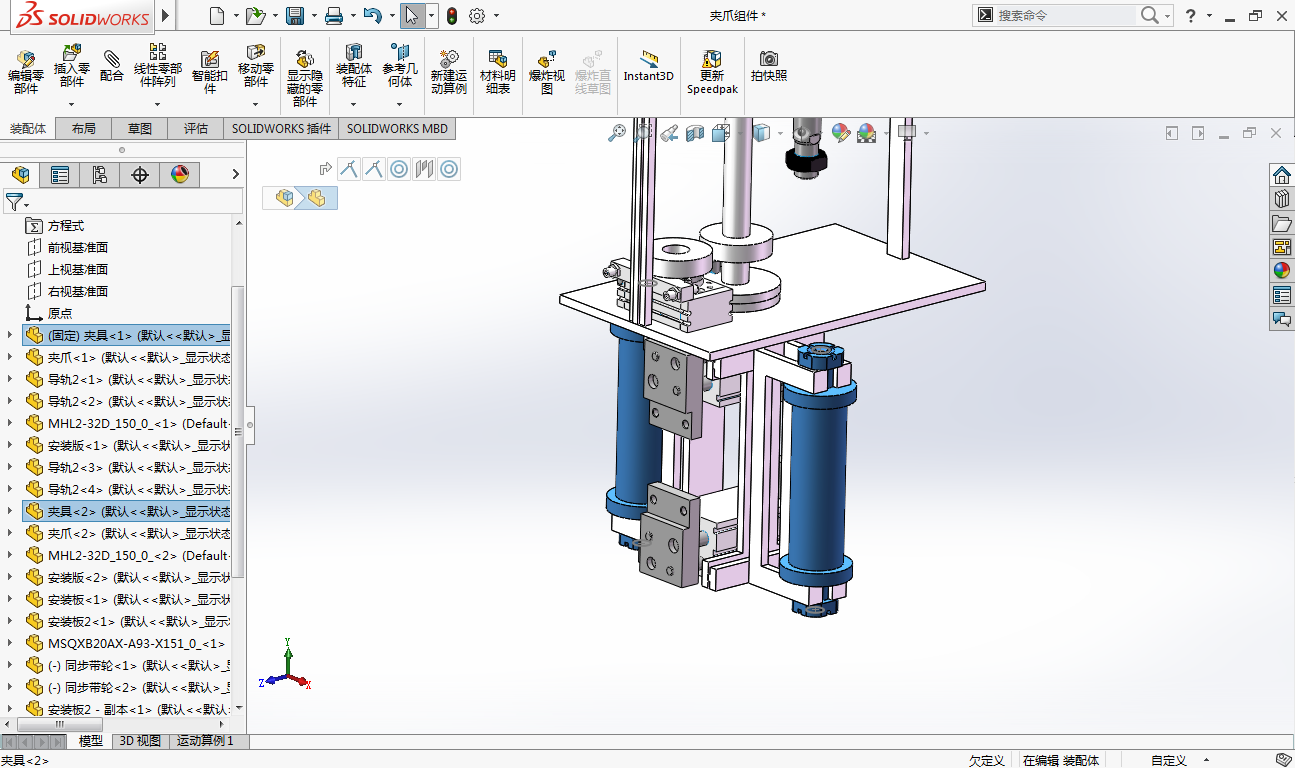The width and height of the screenshot is (1295, 768).
Task: Click 显示隐藏的零部件 (Show Hidden Components)
Action: 305,77
